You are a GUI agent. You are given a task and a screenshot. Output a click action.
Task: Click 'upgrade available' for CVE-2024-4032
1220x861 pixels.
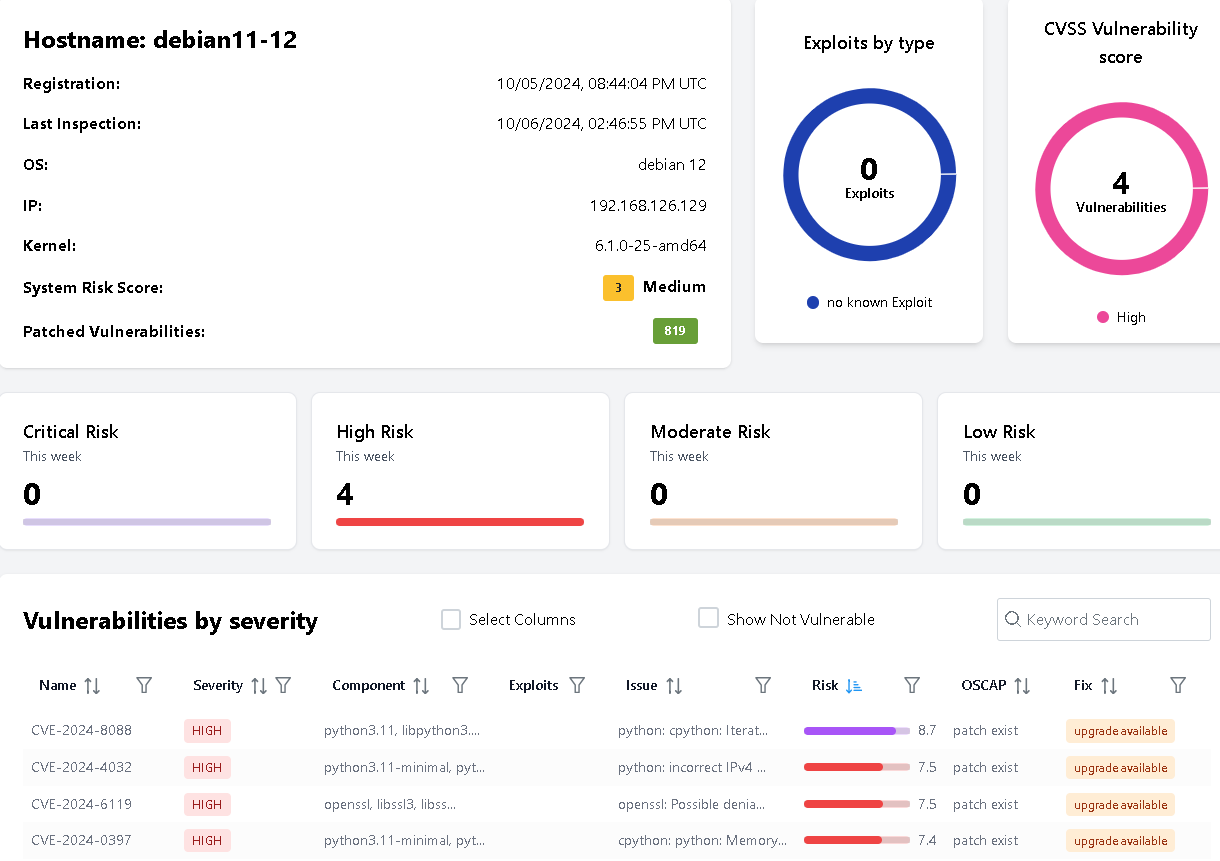1120,767
